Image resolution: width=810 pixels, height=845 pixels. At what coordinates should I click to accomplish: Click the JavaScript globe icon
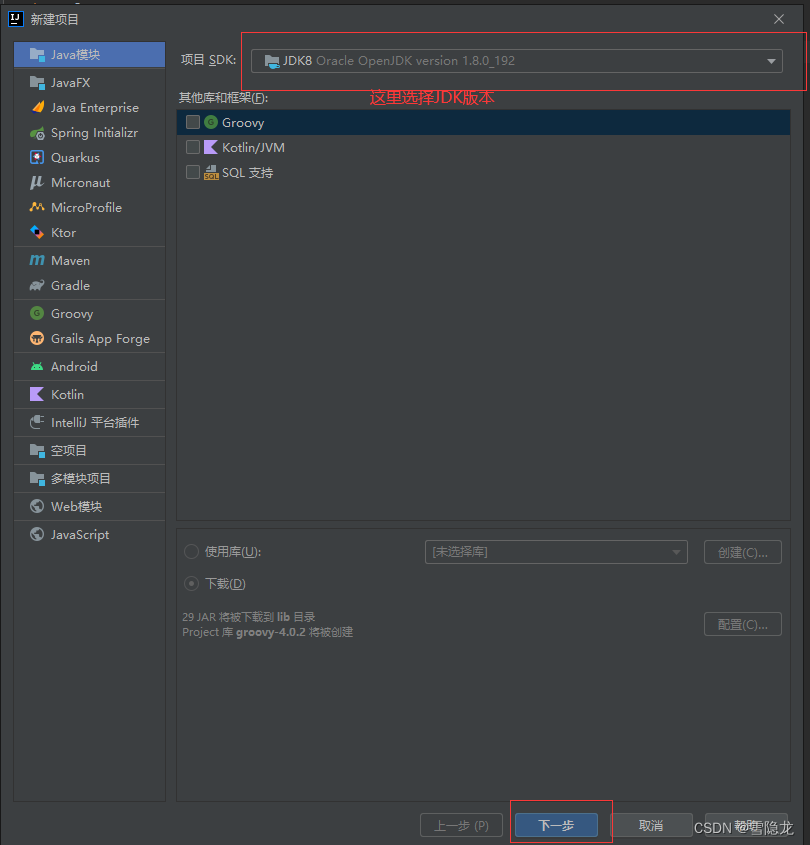coord(37,534)
